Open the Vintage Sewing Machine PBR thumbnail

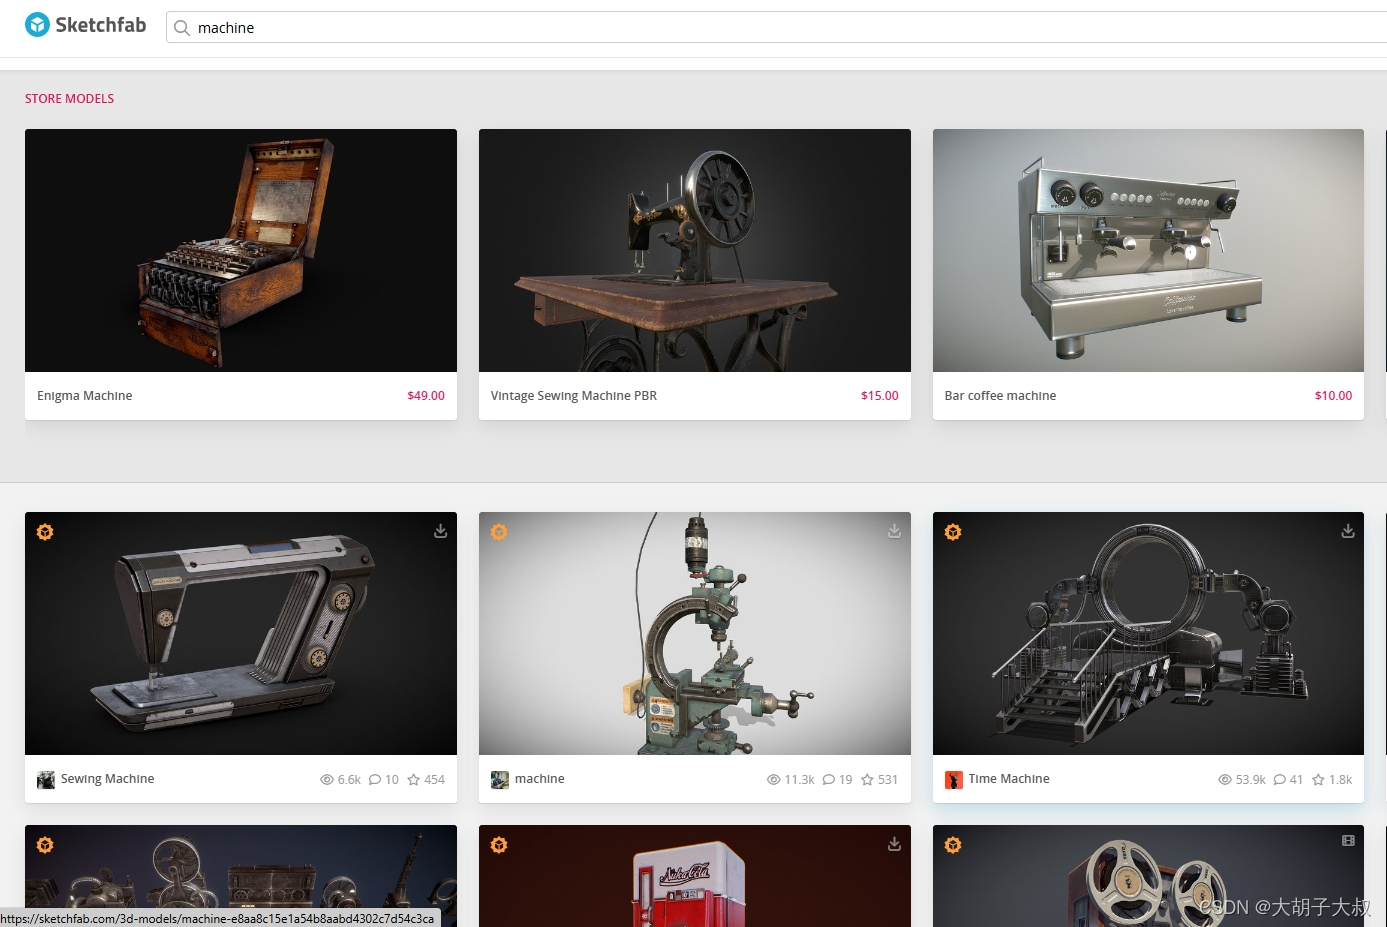pyautogui.click(x=695, y=250)
